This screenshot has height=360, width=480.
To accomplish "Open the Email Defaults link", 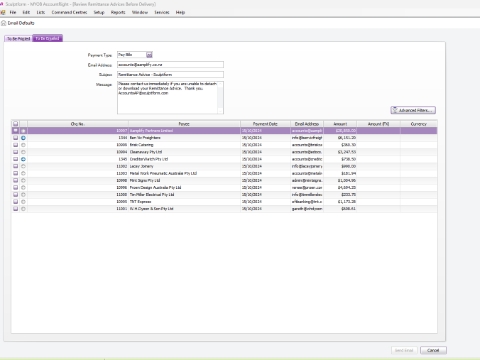I will click(21, 23).
